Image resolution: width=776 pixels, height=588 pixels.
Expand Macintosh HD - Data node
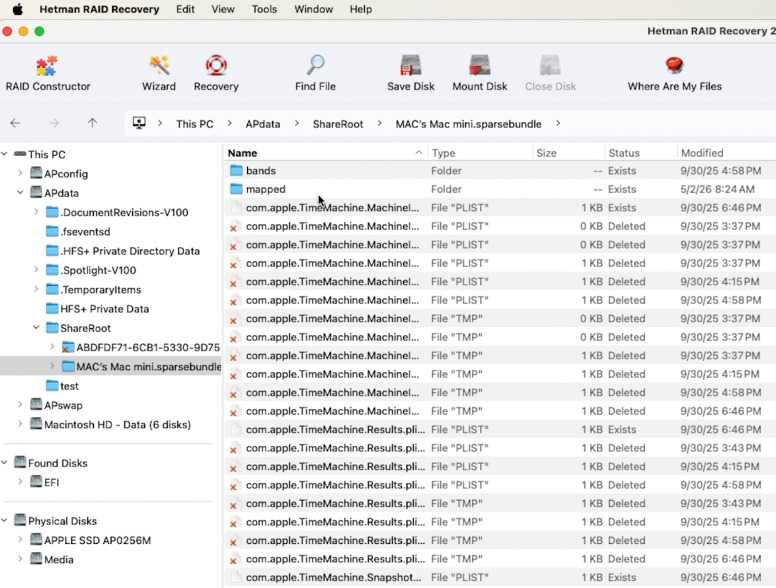click(x=20, y=424)
